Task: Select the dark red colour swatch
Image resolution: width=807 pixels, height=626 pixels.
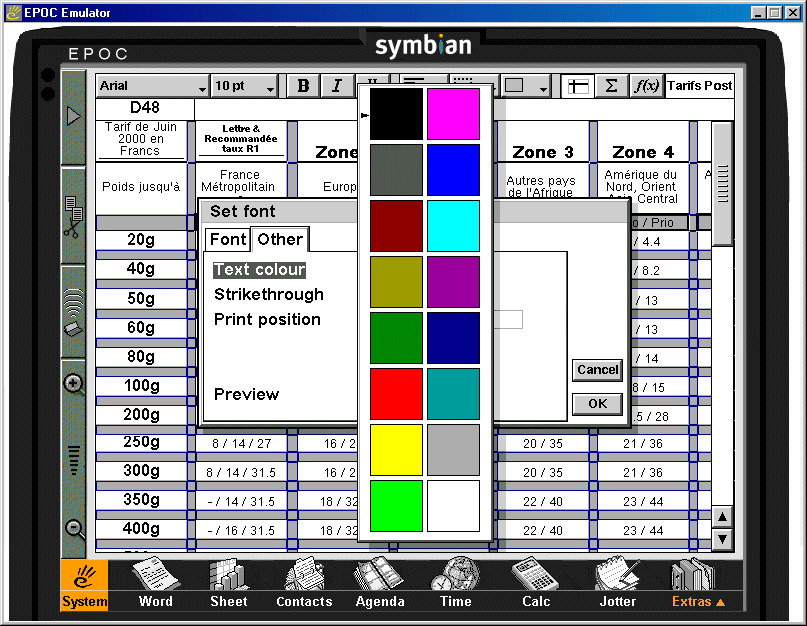Action: point(396,226)
